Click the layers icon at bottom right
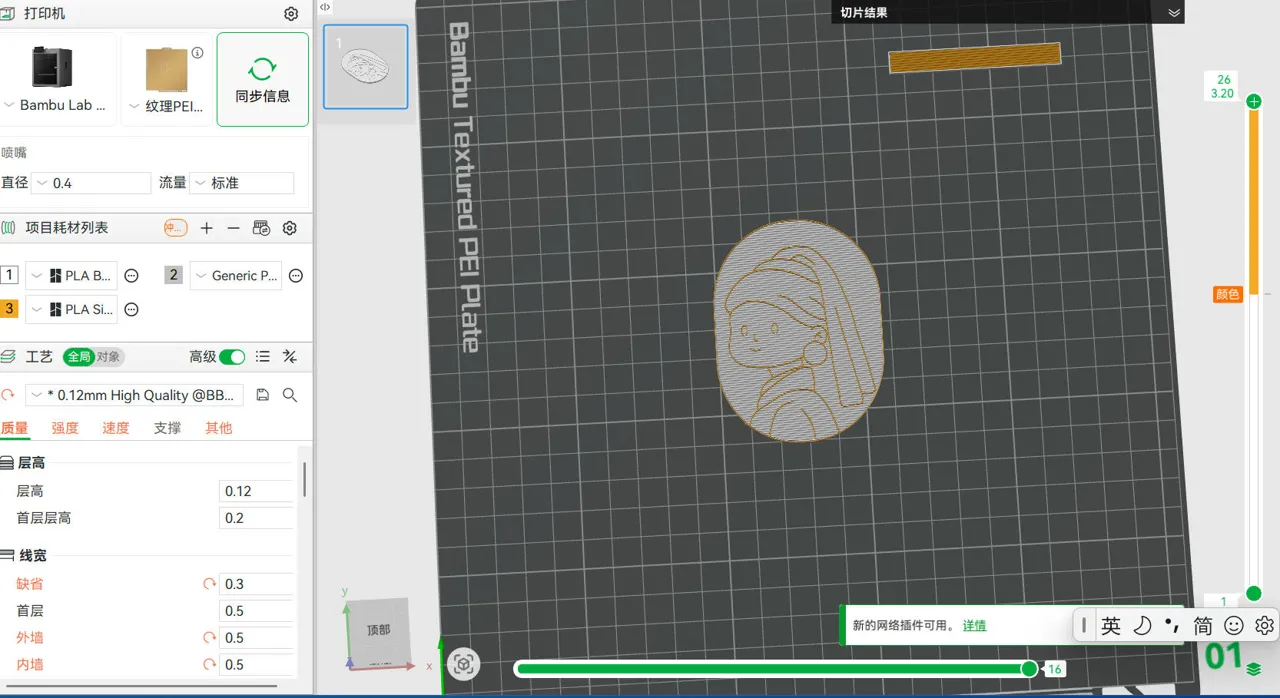The width and height of the screenshot is (1280, 698). point(1254,669)
